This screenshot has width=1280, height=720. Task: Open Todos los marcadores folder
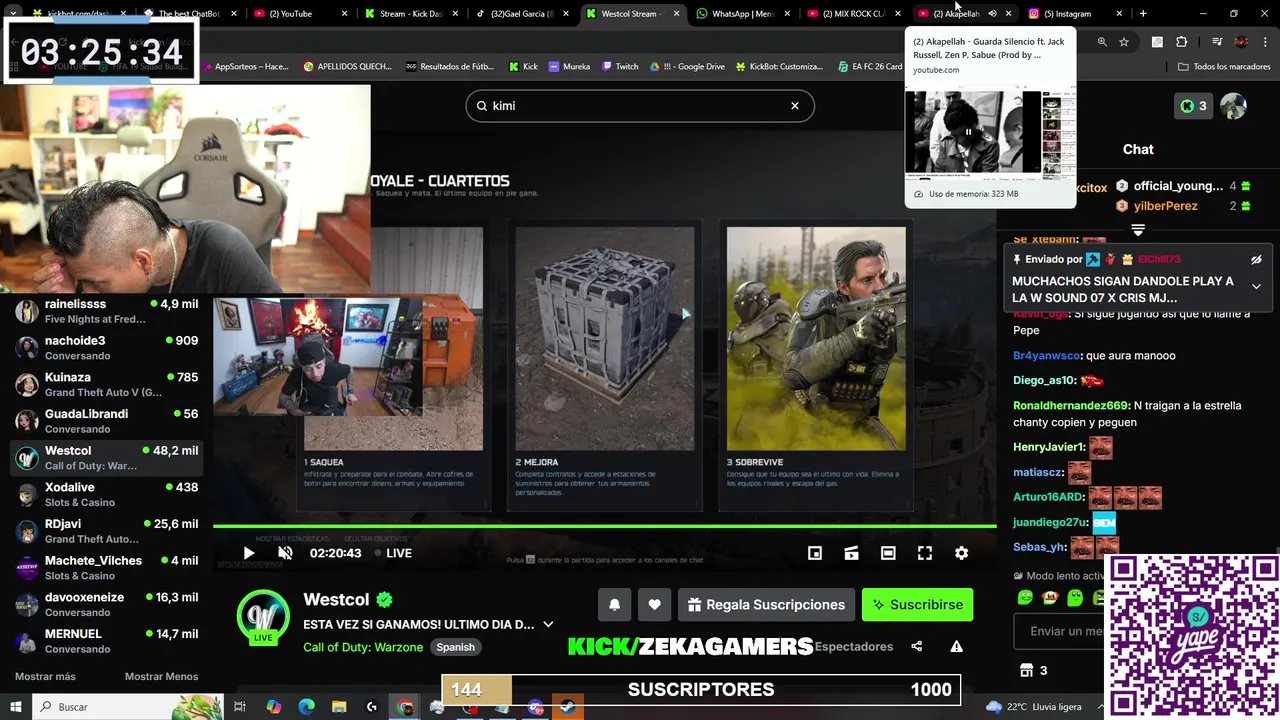point(1224,67)
